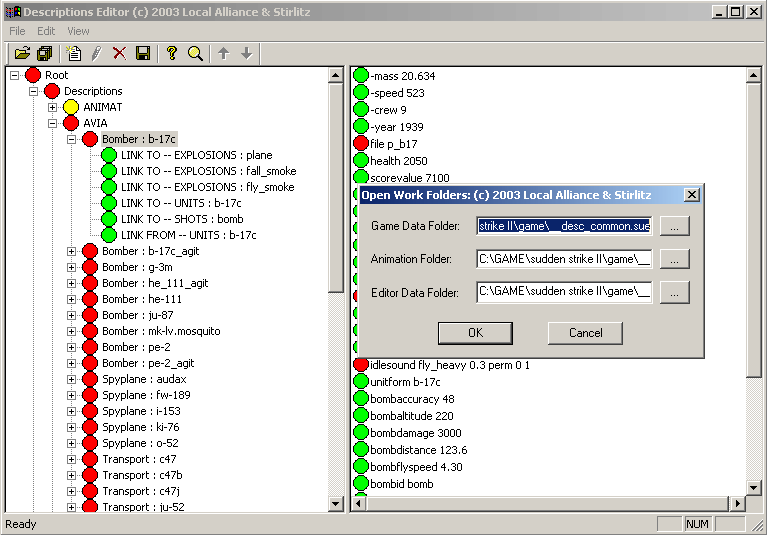Open the View menu
The width and height of the screenshot is (767, 535).
tap(78, 31)
